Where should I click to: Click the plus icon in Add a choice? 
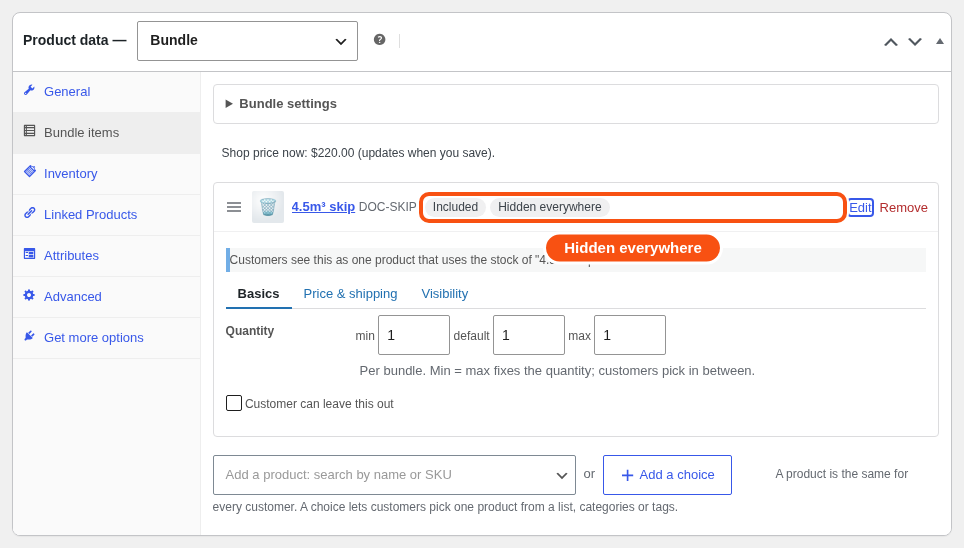coord(627,475)
